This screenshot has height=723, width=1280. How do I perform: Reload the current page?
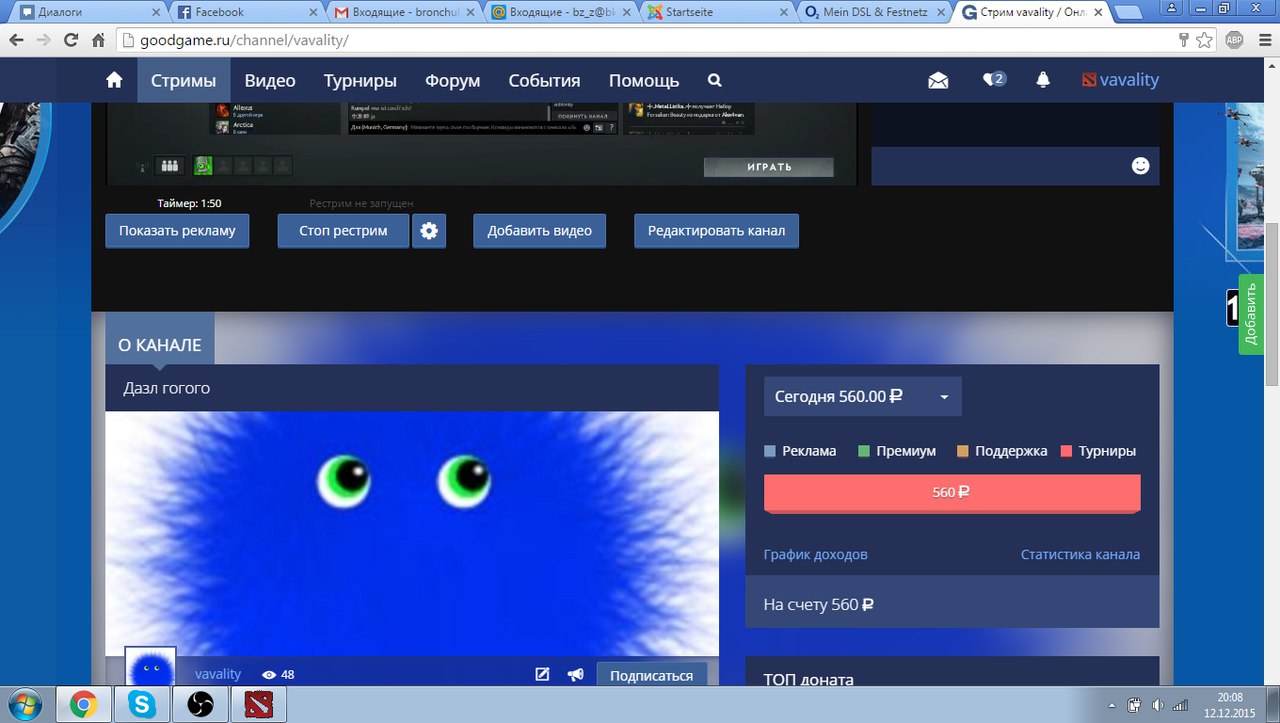tap(70, 41)
